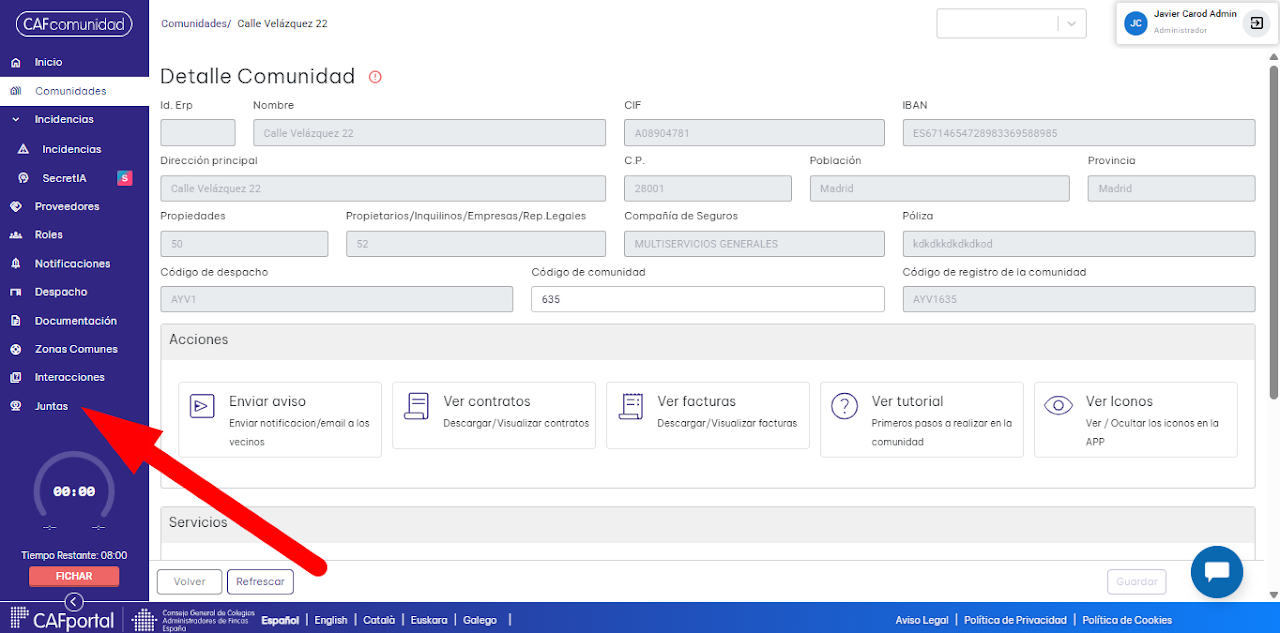1280x633 pixels.
Task: Click the Ver facturas receipt icon
Action: pyautogui.click(x=631, y=405)
